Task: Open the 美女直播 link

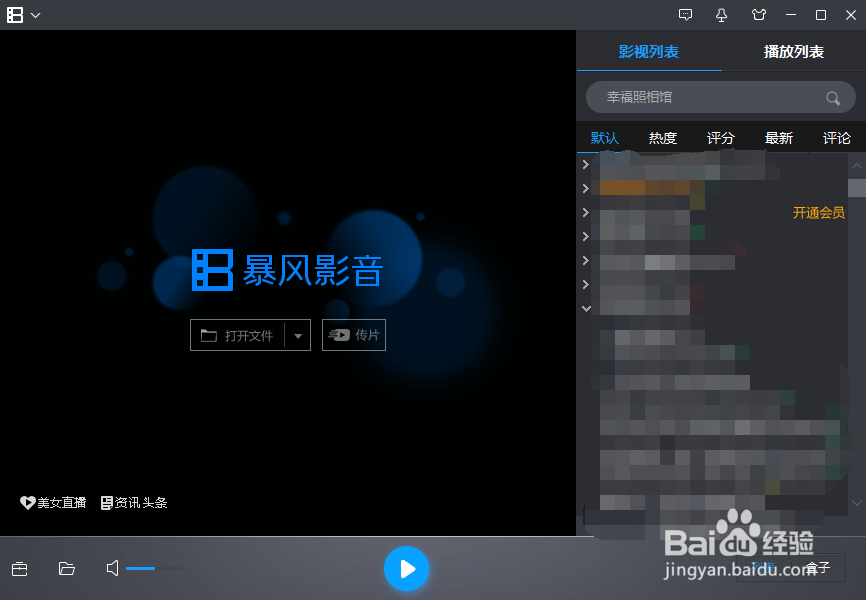Action: pos(53,502)
